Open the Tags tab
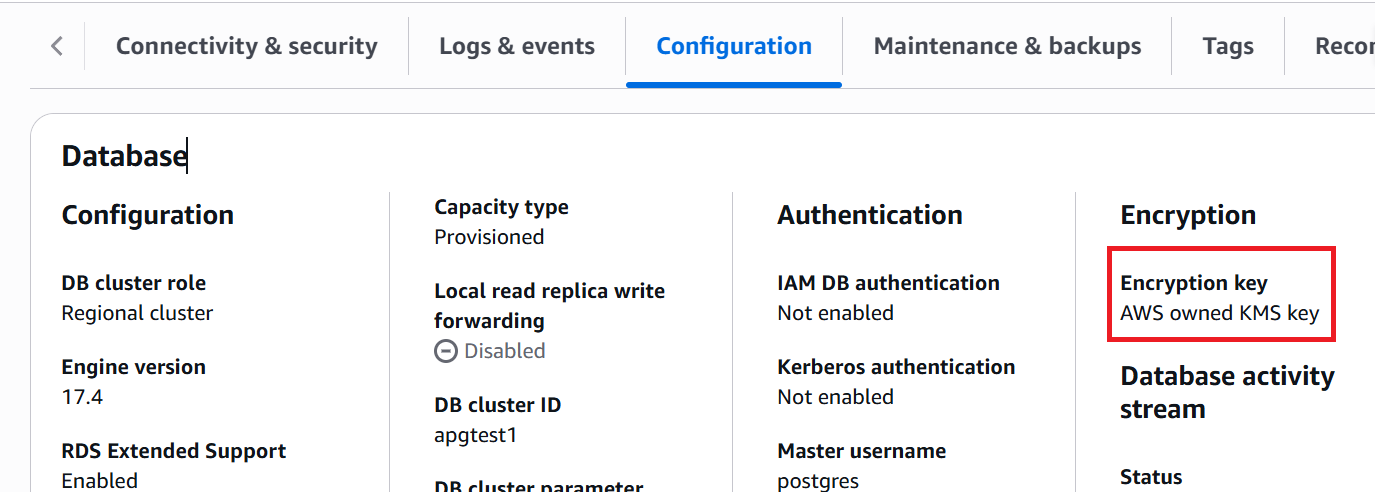Screen dimensions: 1375x492 [x=1227, y=46]
